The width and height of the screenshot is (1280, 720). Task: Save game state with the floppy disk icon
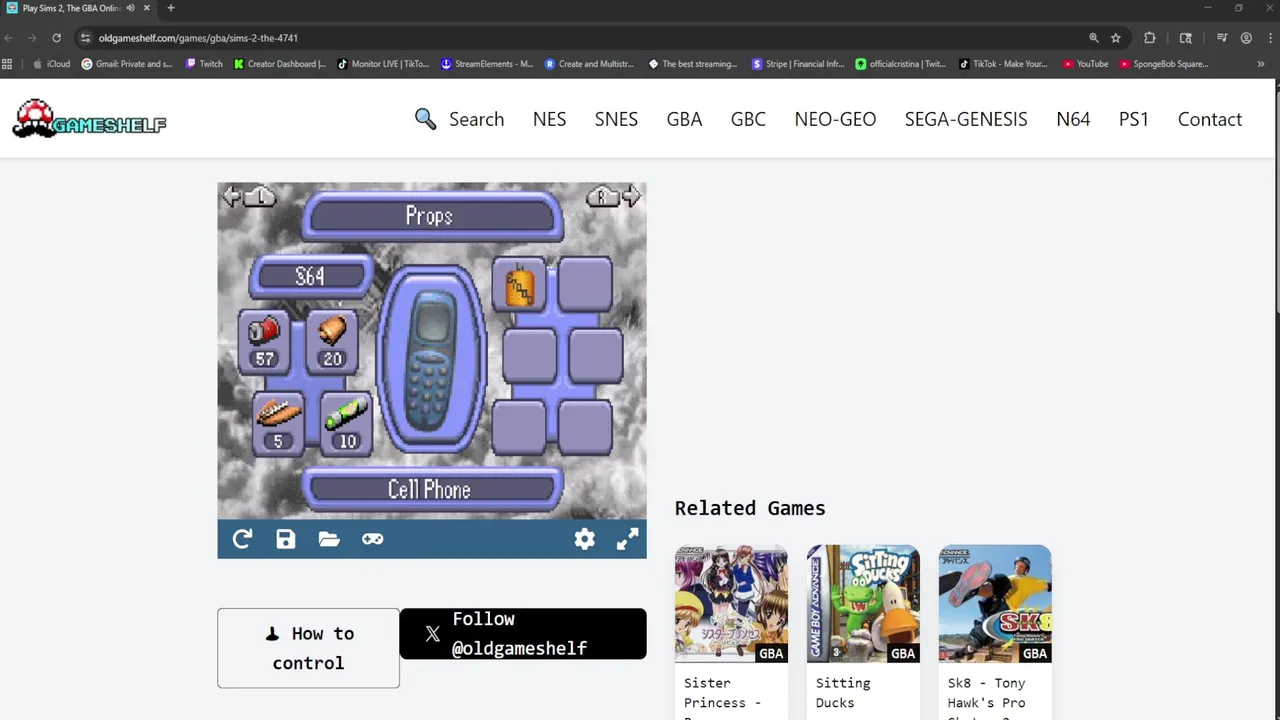(286, 539)
